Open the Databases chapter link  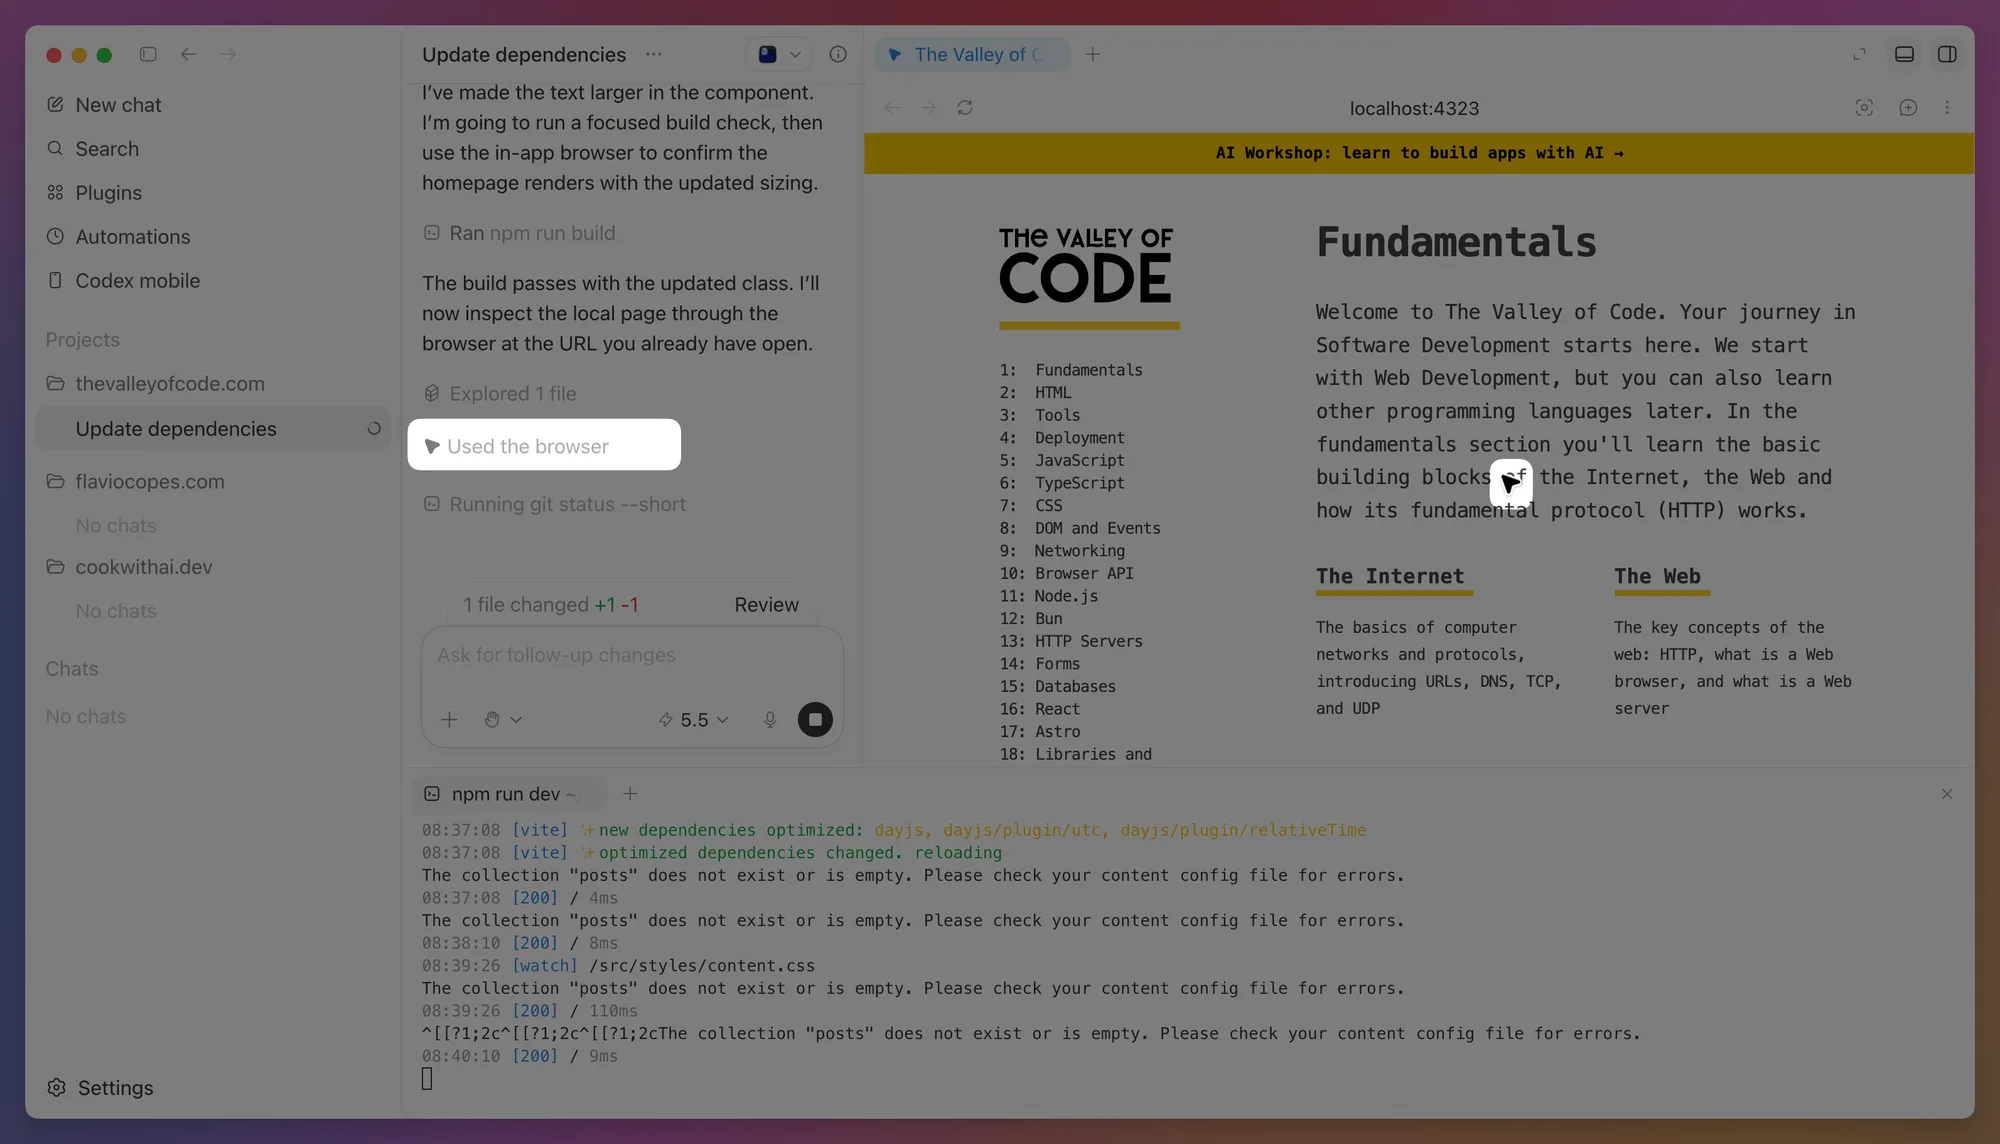[1075, 687]
